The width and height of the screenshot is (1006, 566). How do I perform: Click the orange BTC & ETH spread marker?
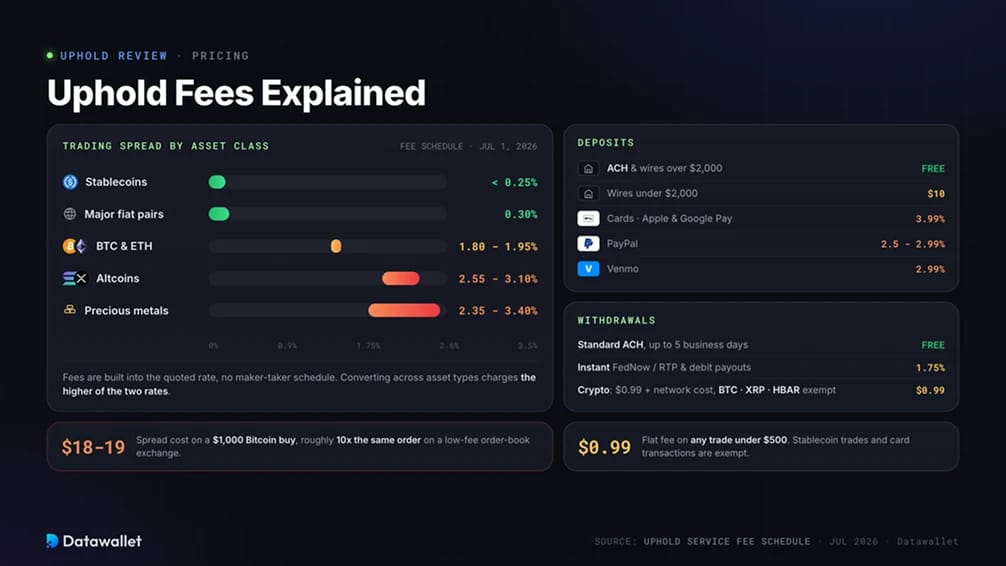336,246
